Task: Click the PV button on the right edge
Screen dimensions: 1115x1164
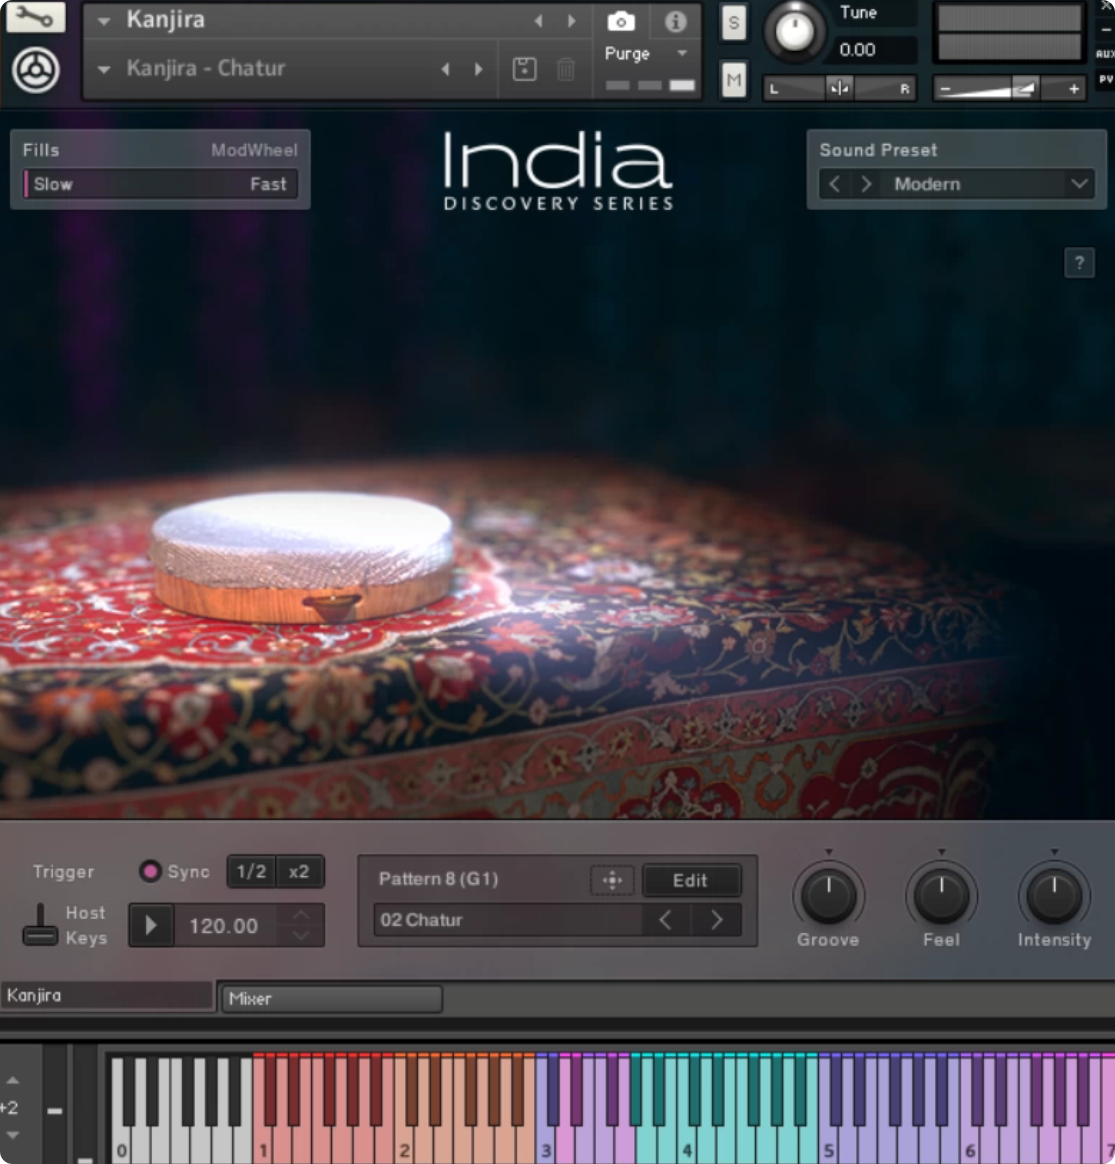Action: click(x=1105, y=79)
